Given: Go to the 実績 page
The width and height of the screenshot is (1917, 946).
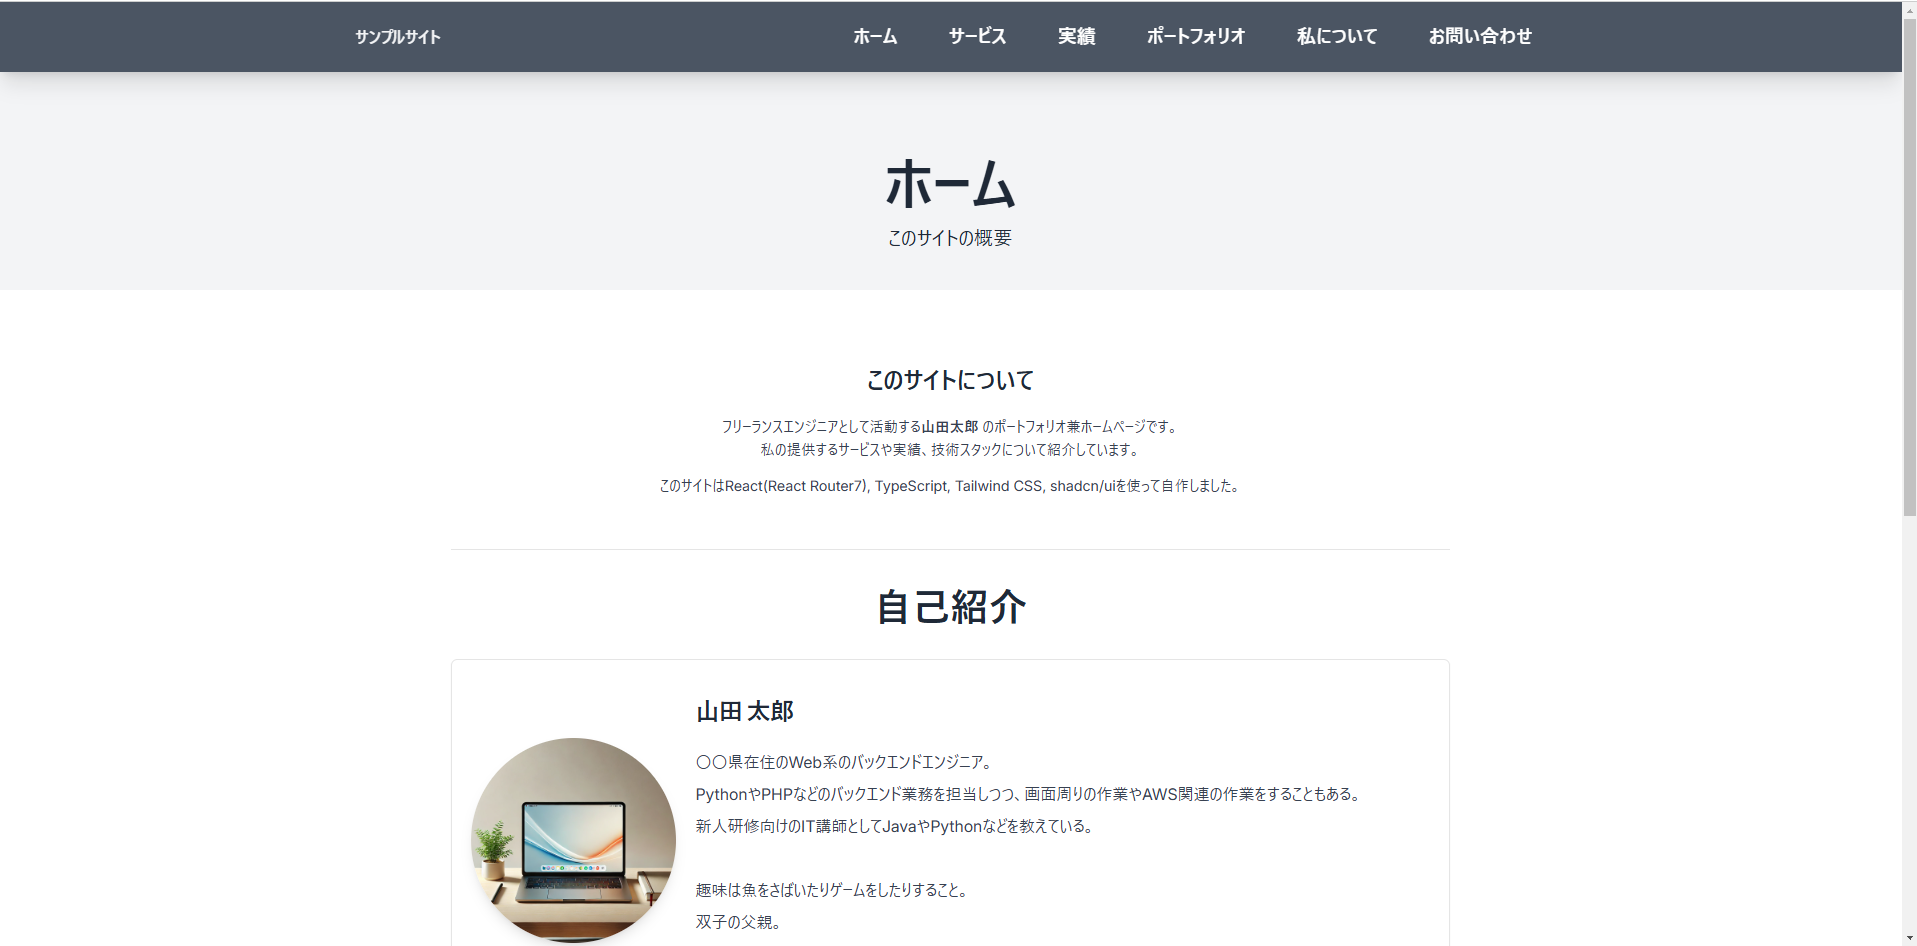Looking at the screenshot, I should tap(1076, 36).
